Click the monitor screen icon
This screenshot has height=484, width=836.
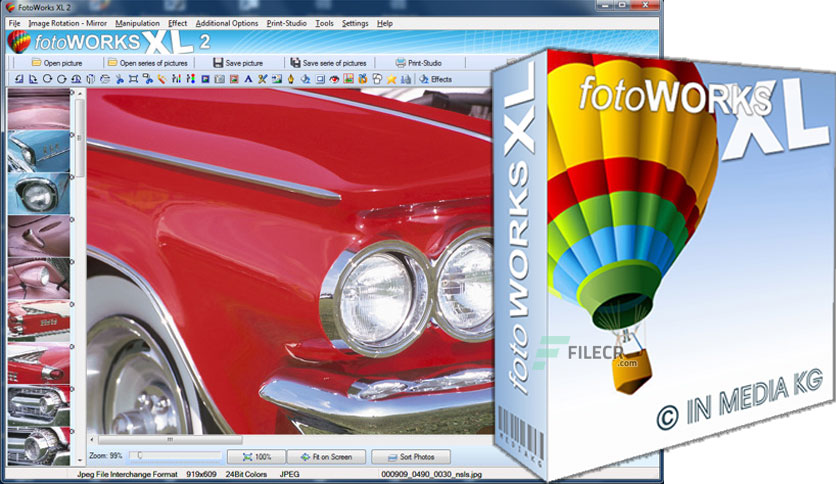[320, 79]
